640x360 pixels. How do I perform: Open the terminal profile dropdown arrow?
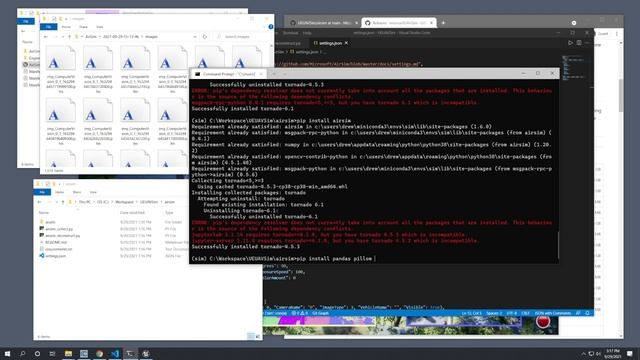point(284,74)
